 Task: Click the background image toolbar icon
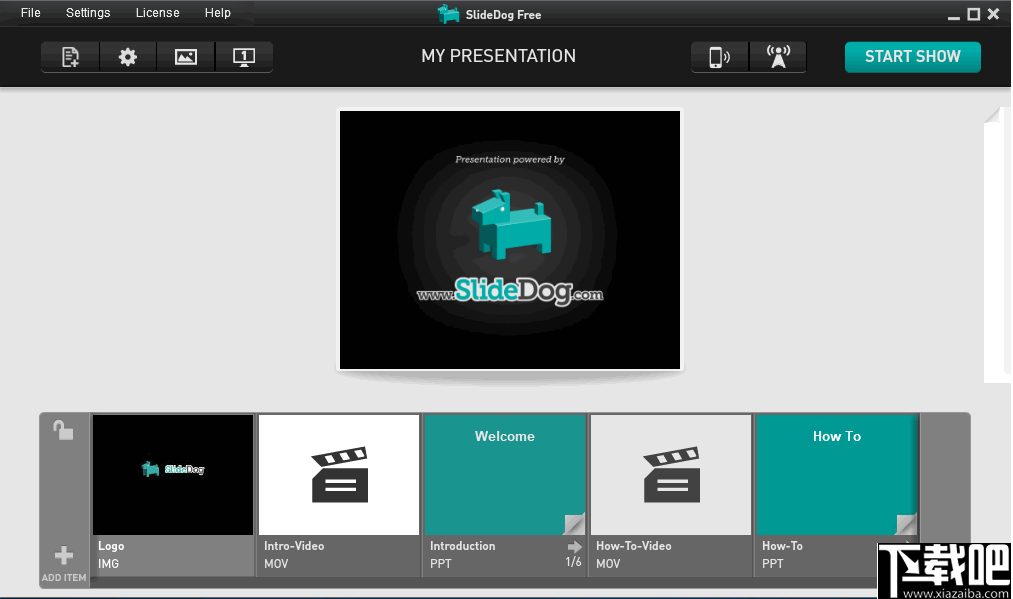coord(186,57)
